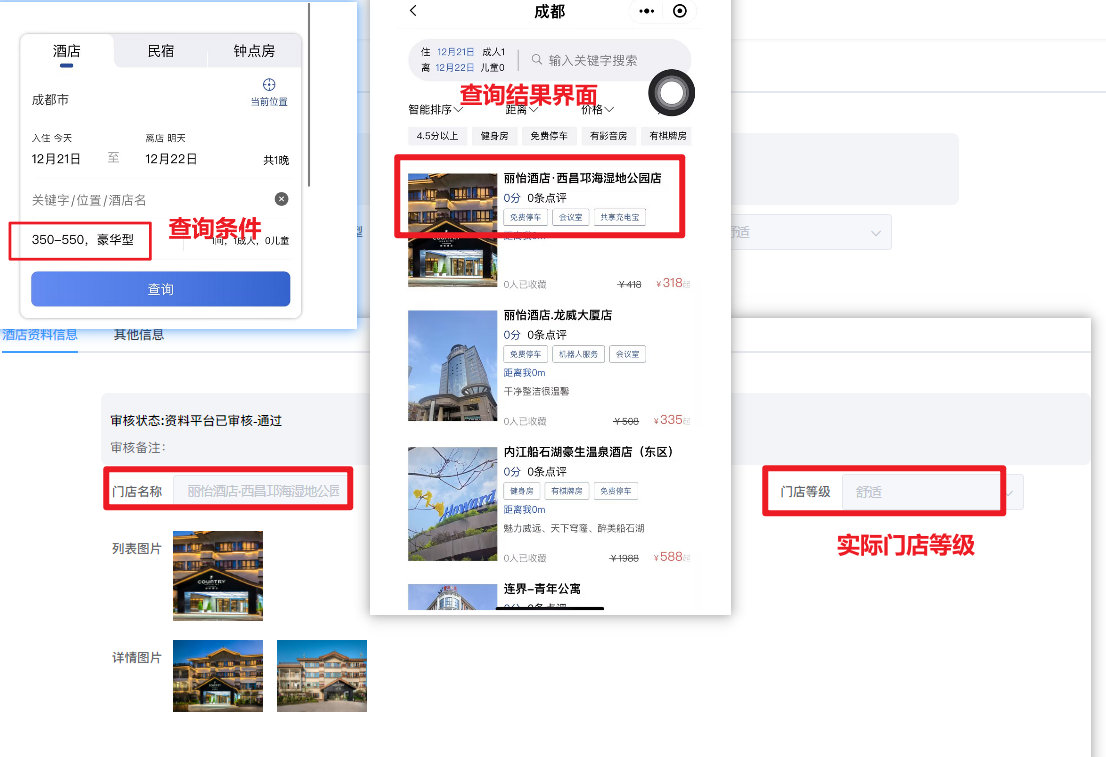This screenshot has width=1106, height=757.
Task: Open the room and guest count selector
Action: [x=250, y=241]
